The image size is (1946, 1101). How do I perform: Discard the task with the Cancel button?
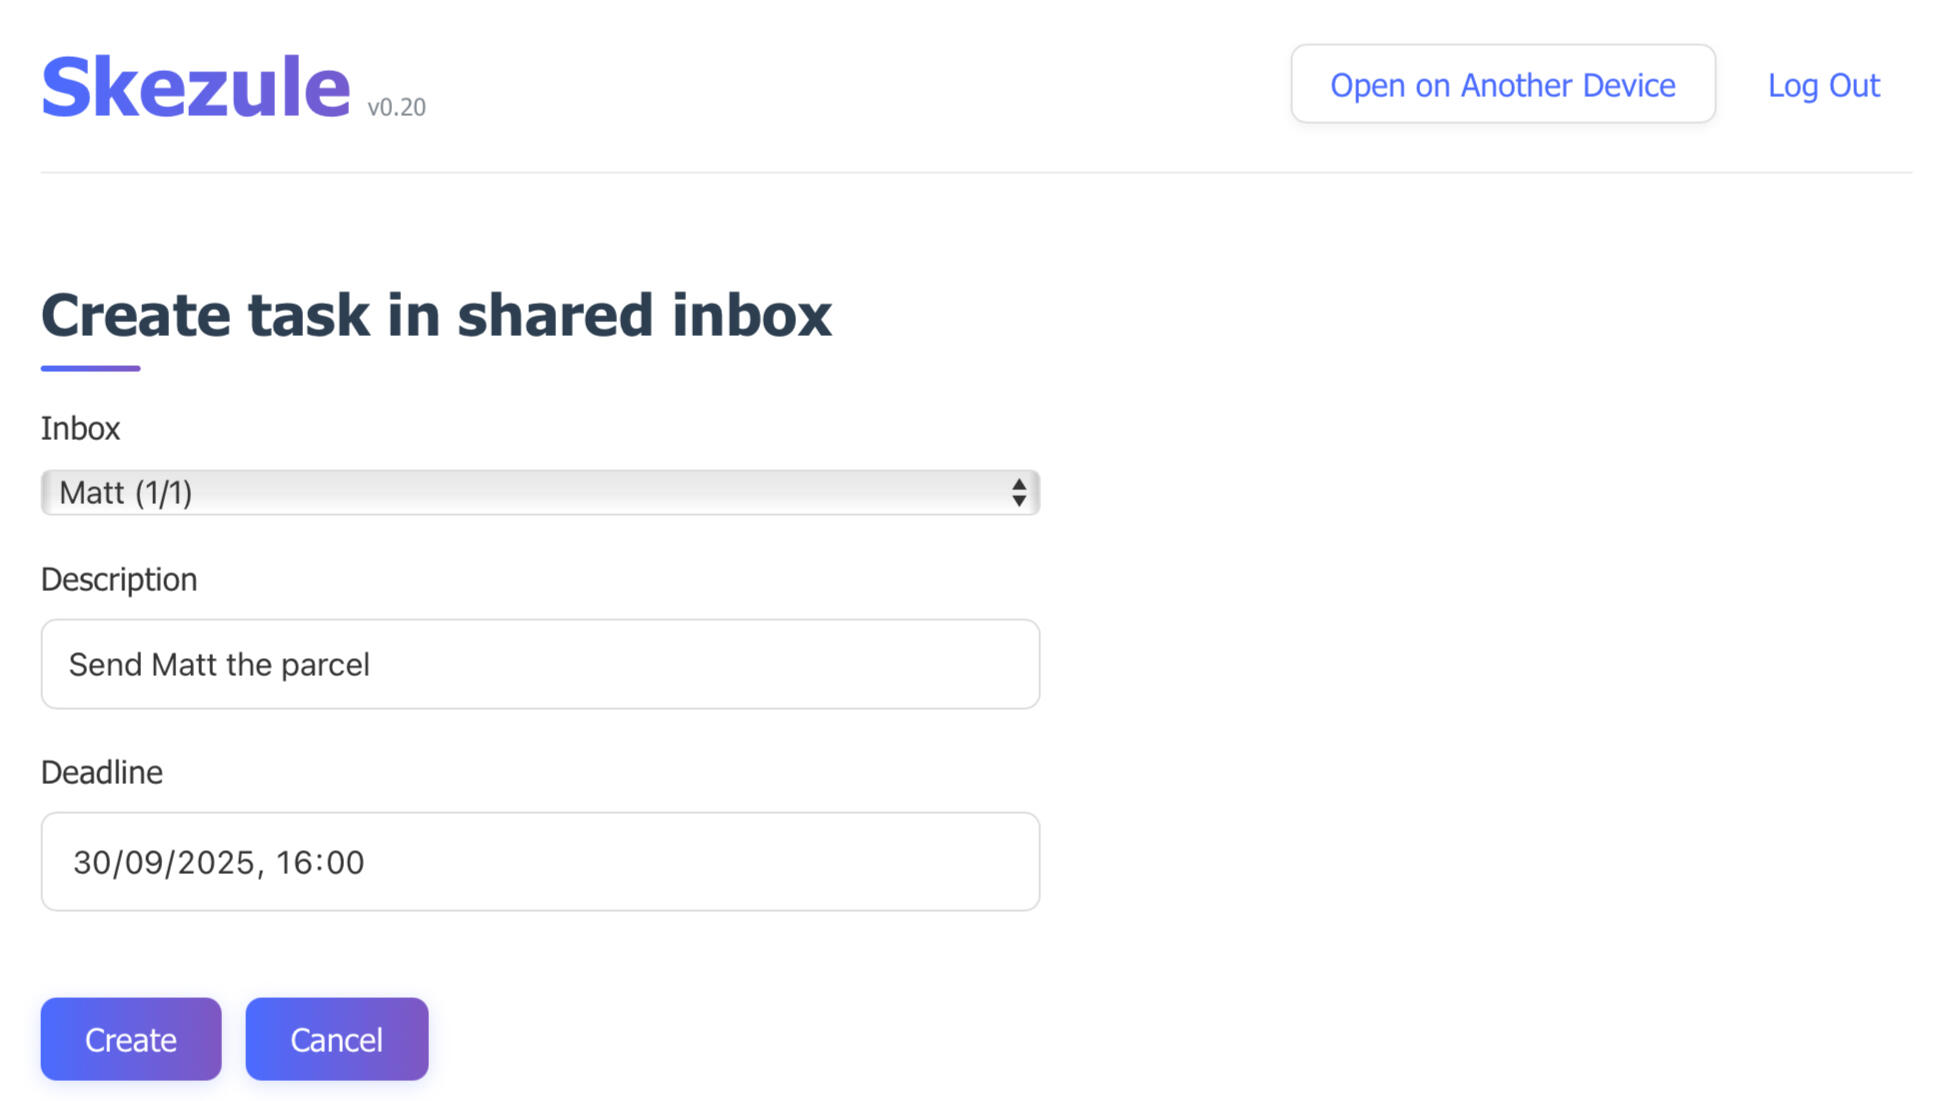coord(337,1039)
